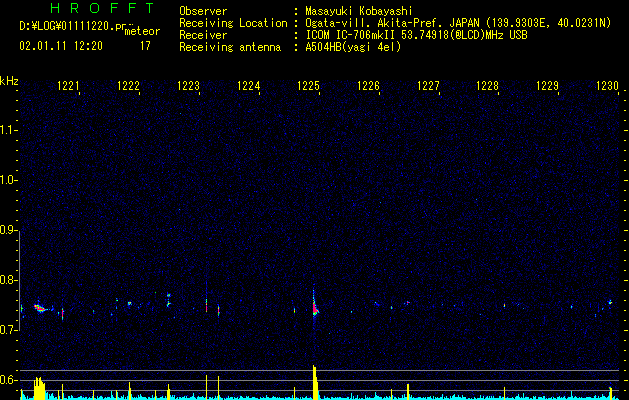
Task: Click the 1229 time marker
Action: 548,86
